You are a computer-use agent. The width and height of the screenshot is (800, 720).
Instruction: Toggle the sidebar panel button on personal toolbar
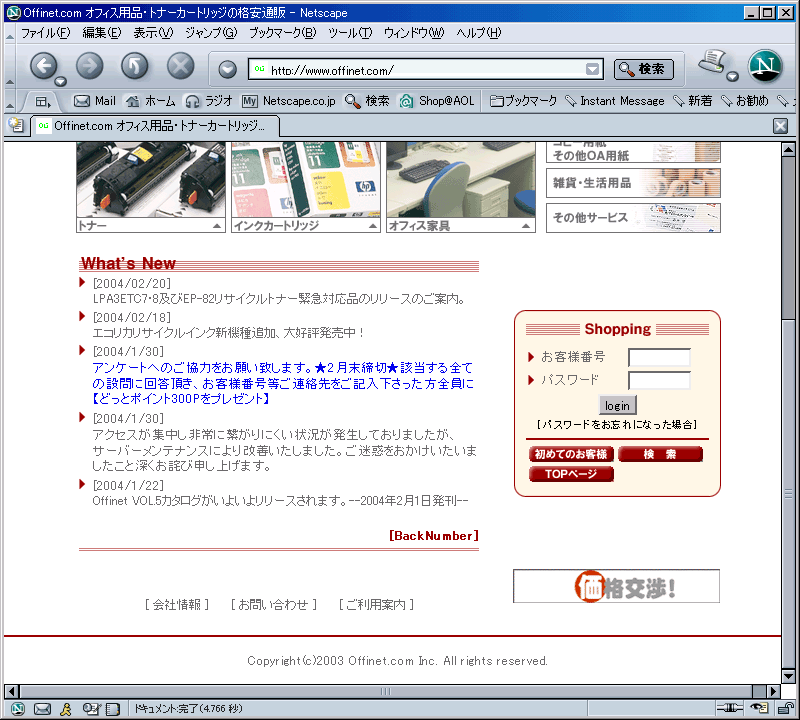(x=43, y=102)
